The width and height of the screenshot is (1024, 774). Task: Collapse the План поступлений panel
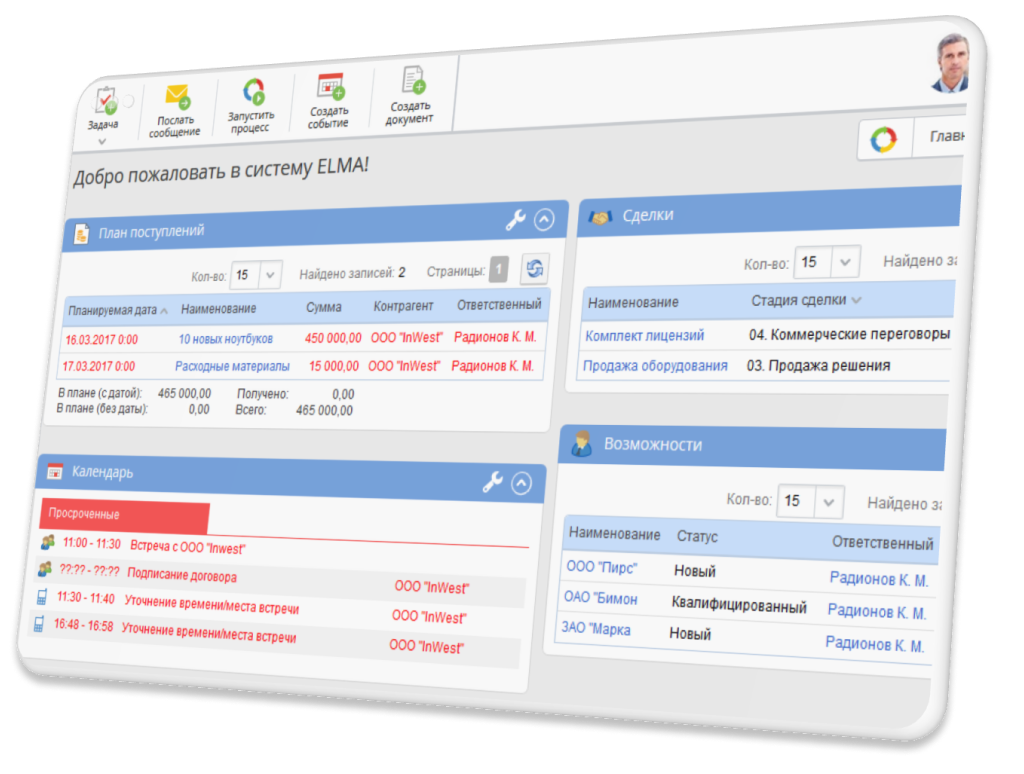pyautogui.click(x=543, y=220)
